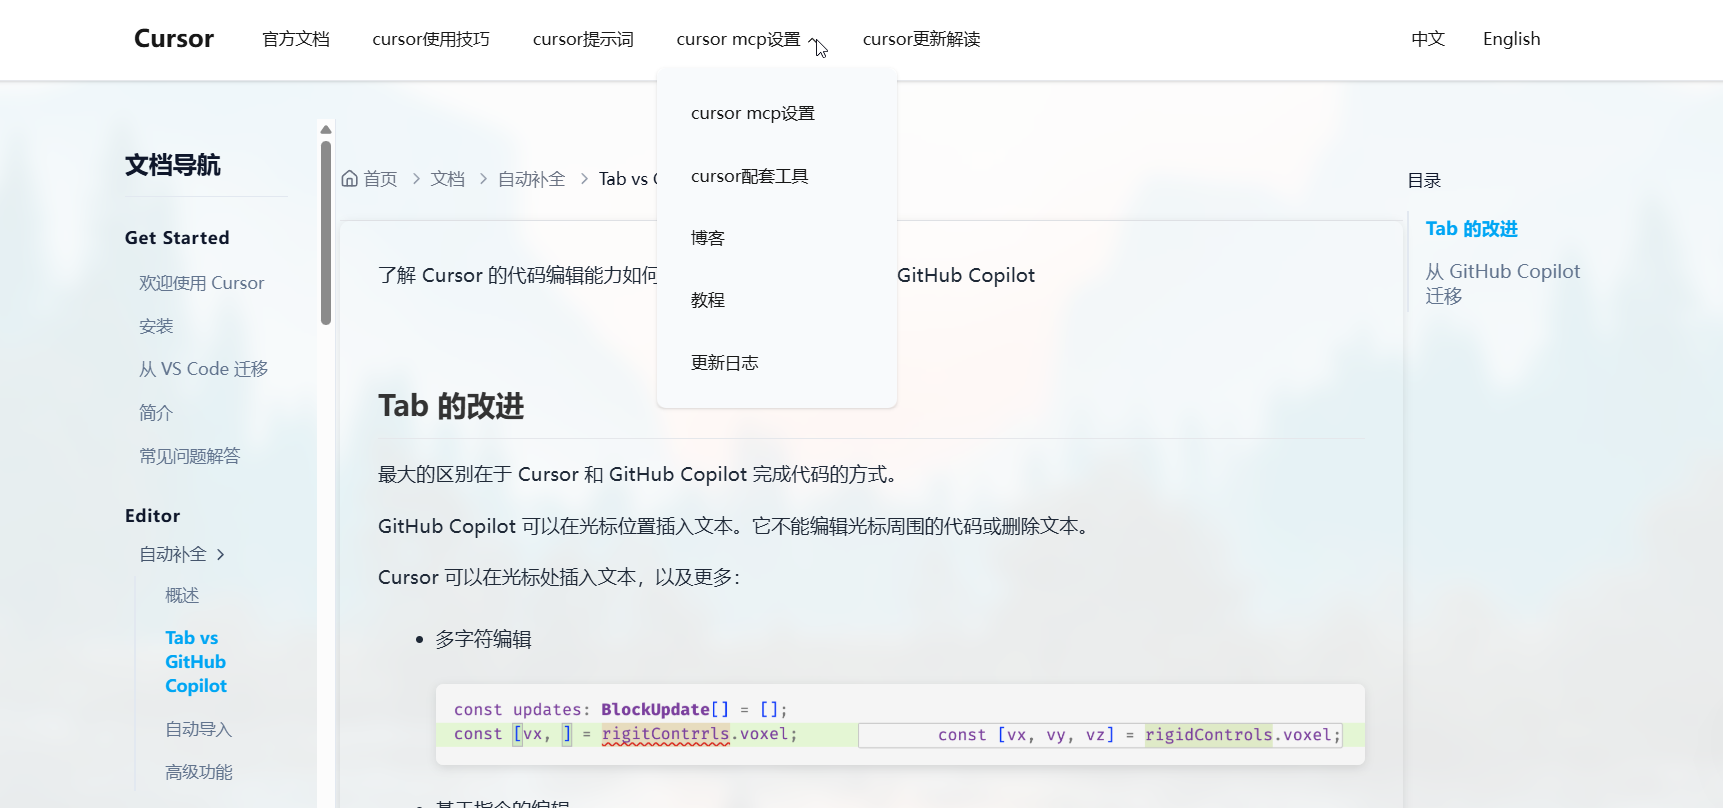
Task: Go to cursor使用技巧 page
Action: 430,39
